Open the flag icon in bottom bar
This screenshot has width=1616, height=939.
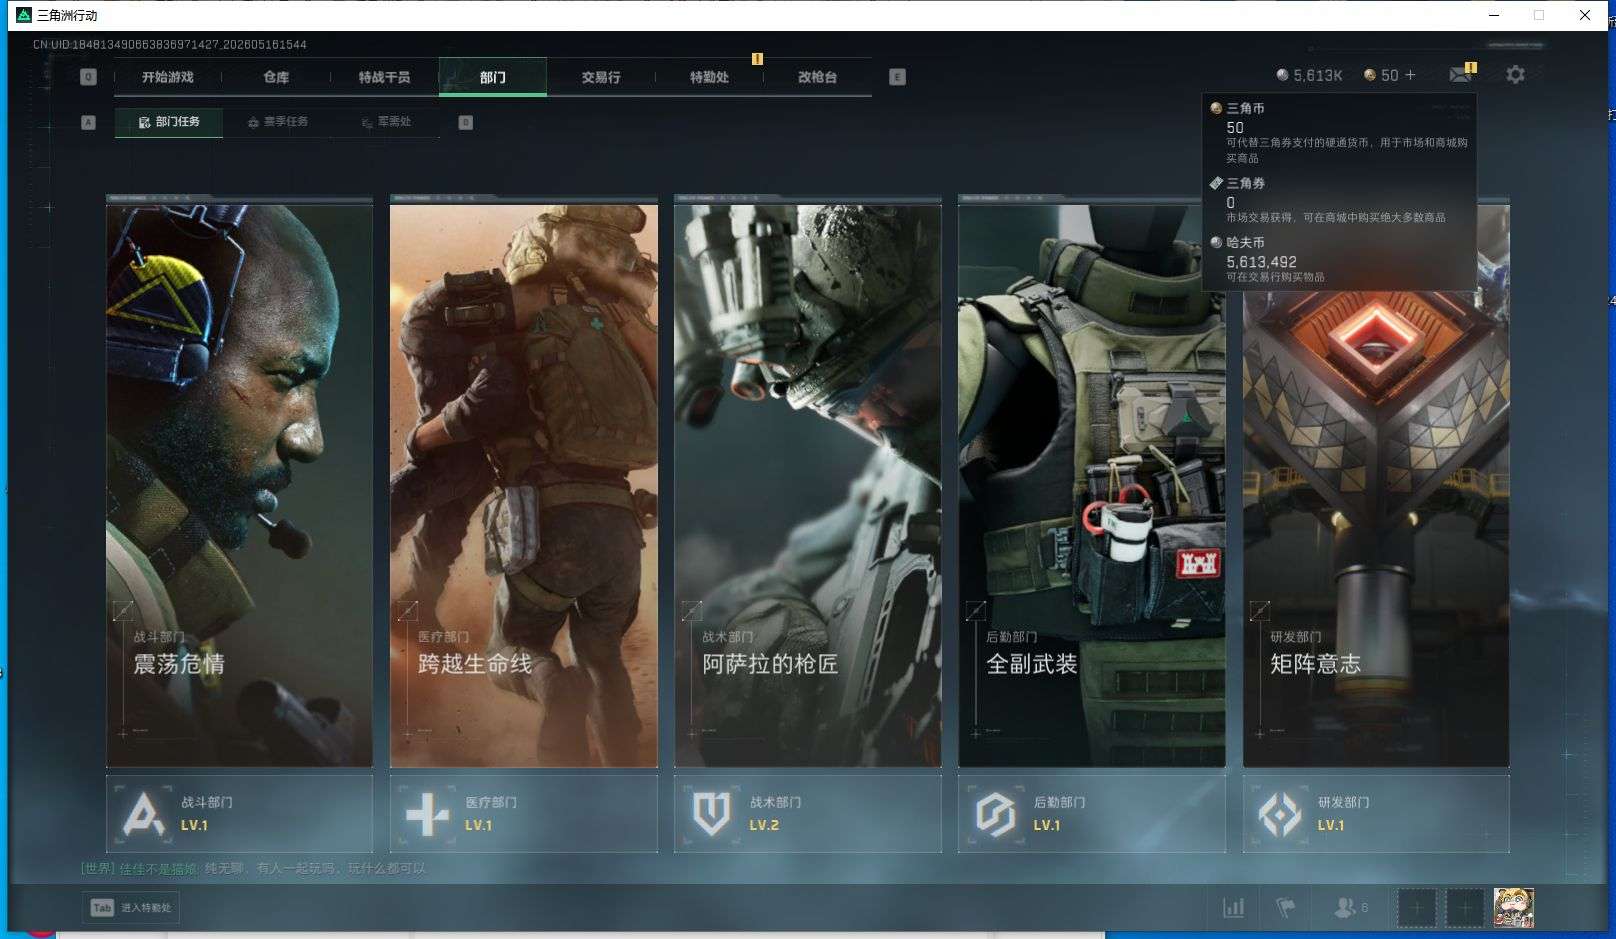[x=1286, y=908]
